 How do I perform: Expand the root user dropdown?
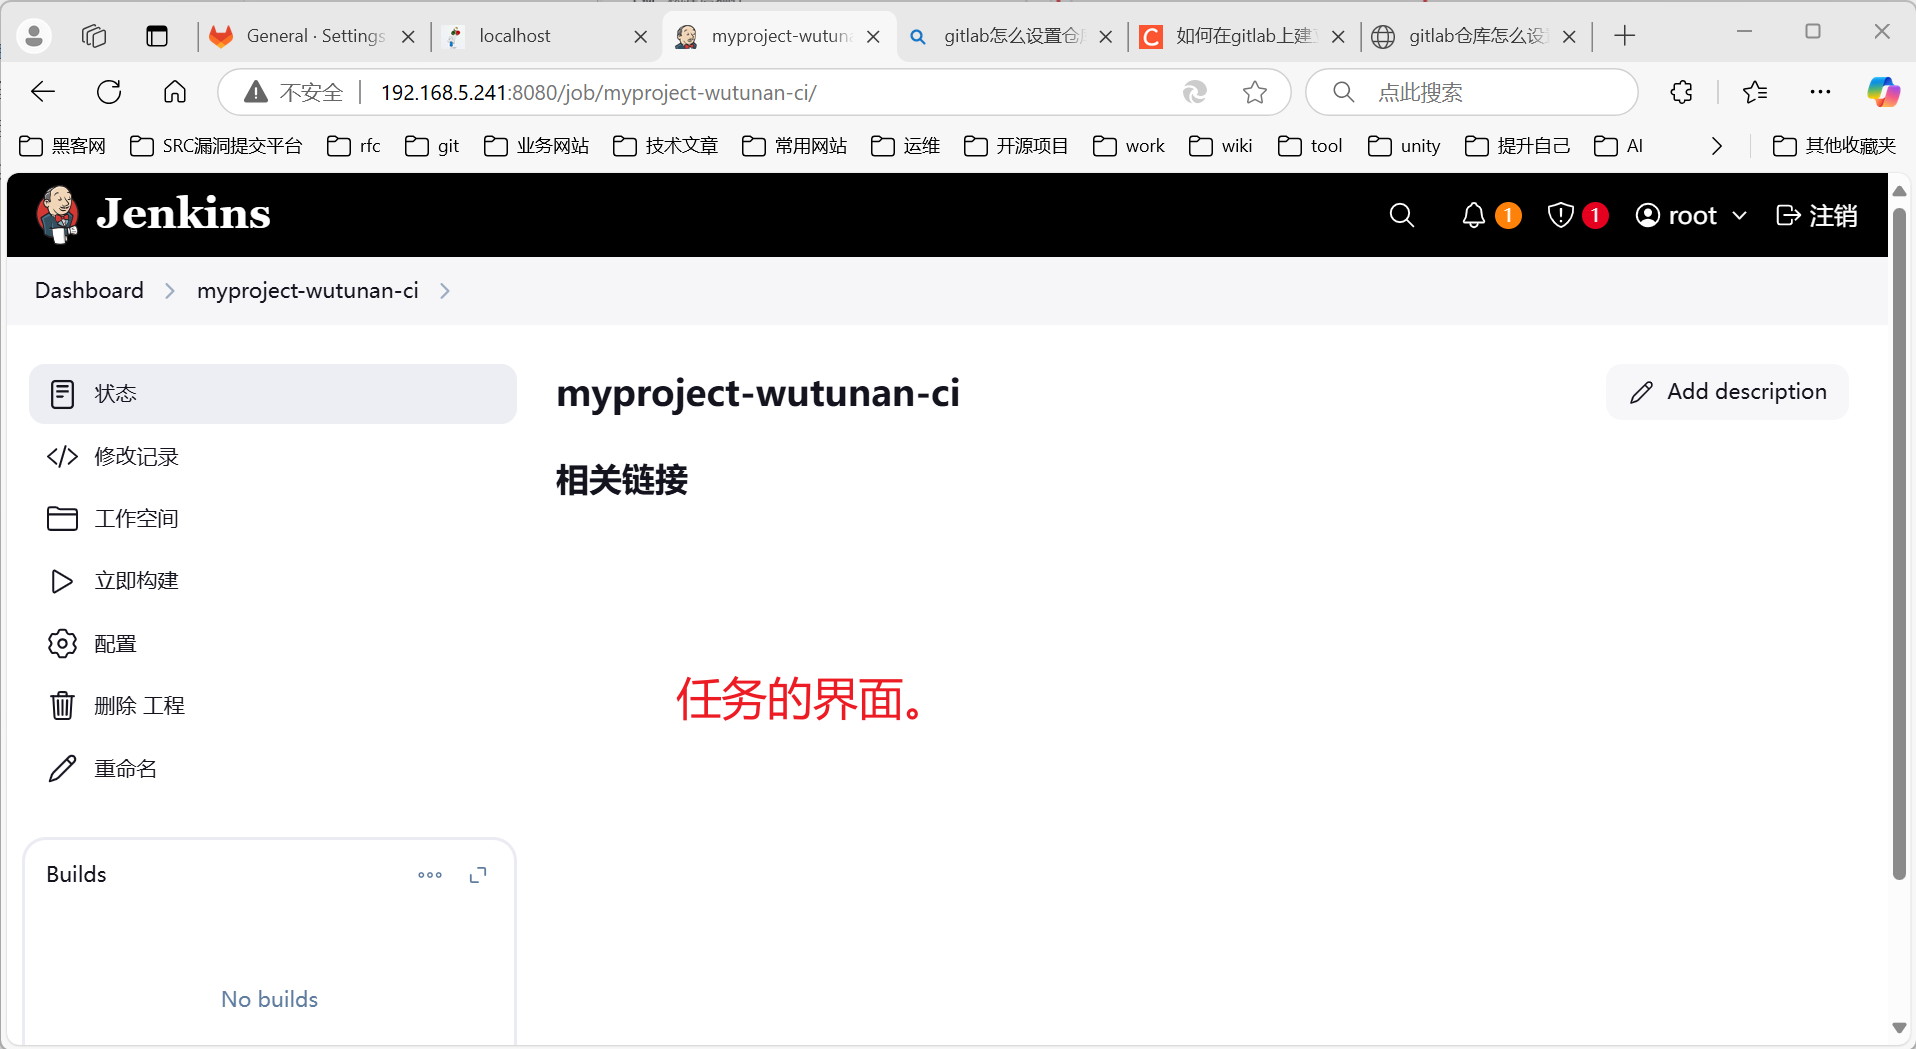tap(1691, 215)
